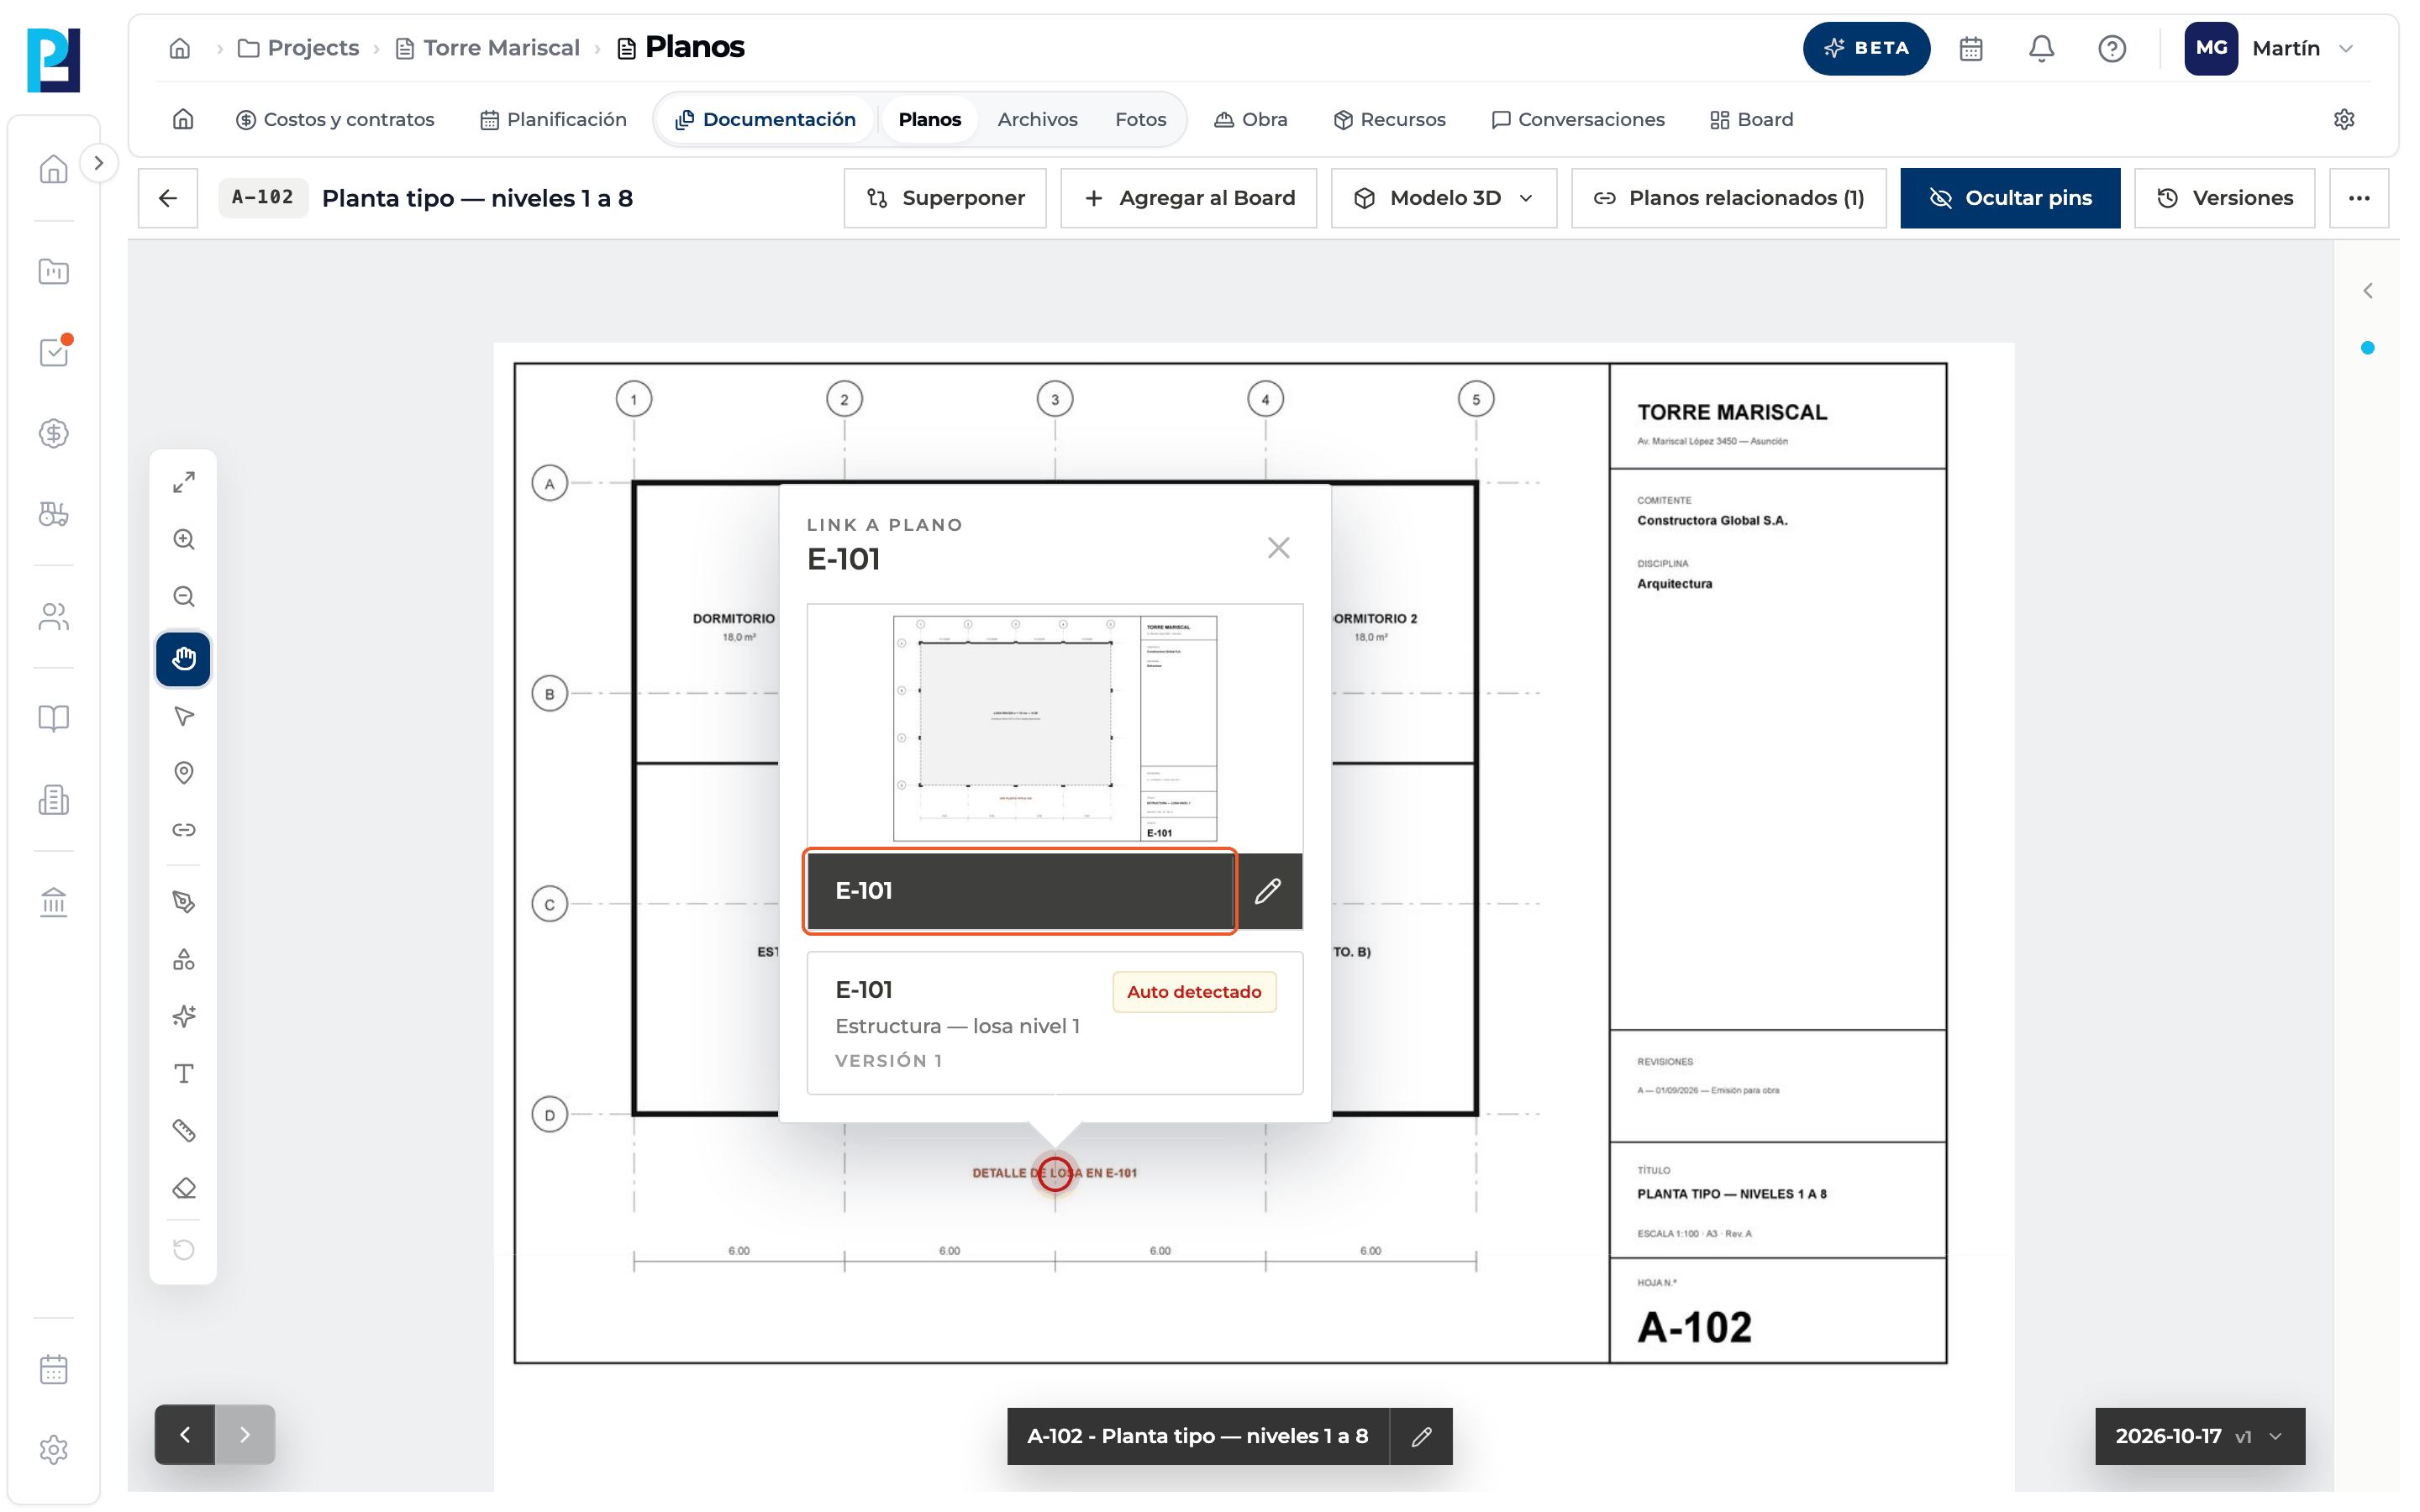The image size is (2420, 1512).
Task: Open notifications bell
Action: (2041, 48)
